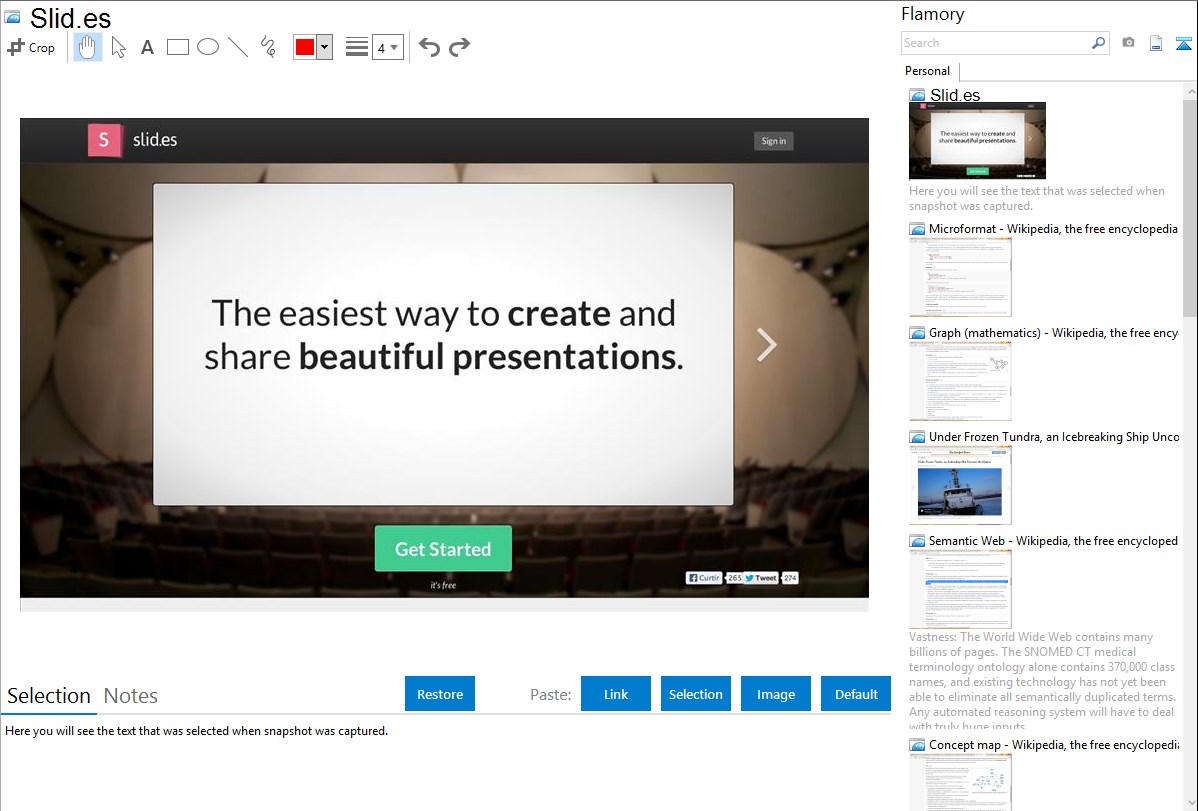Viewport: 1198px width, 811px height.
Task: Open the Slid.es snapshot thumbnail in sidebar
Action: [x=977, y=141]
